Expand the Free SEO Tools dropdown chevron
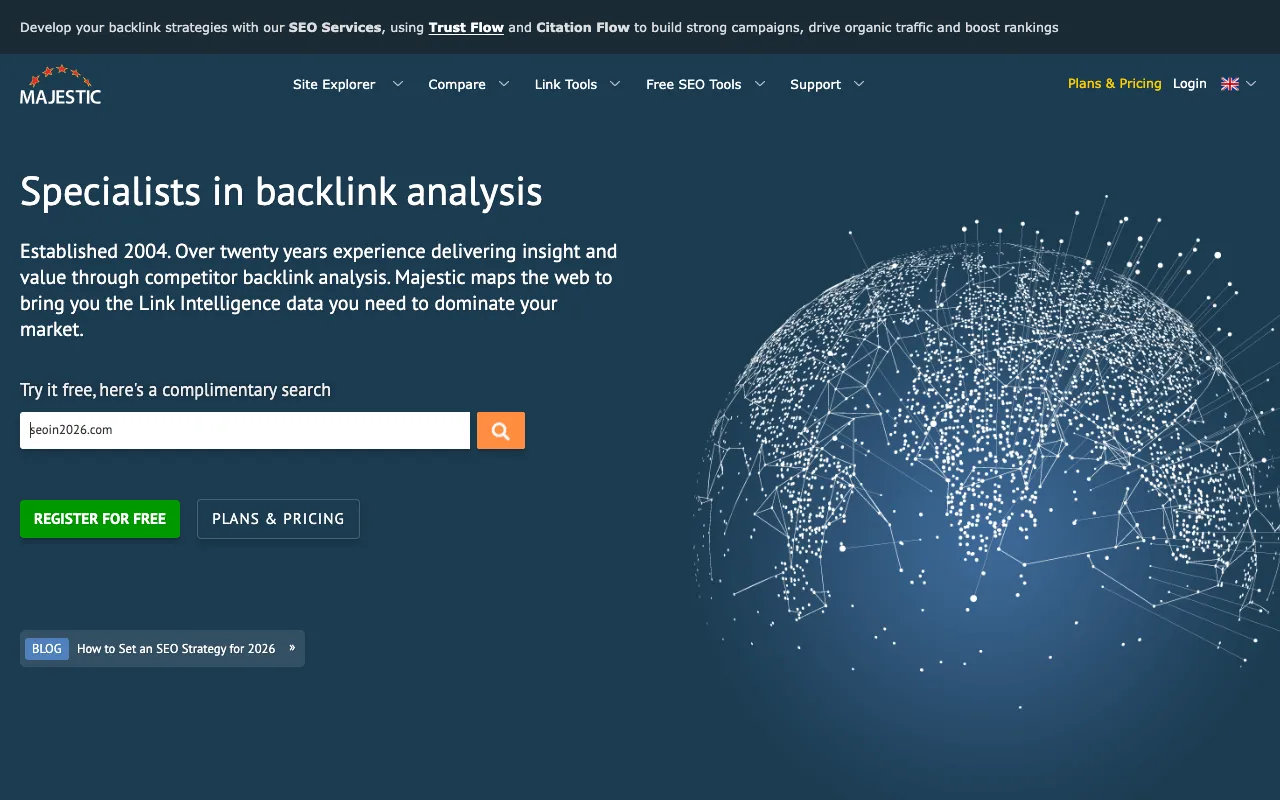This screenshot has height=800, width=1280. (x=761, y=84)
